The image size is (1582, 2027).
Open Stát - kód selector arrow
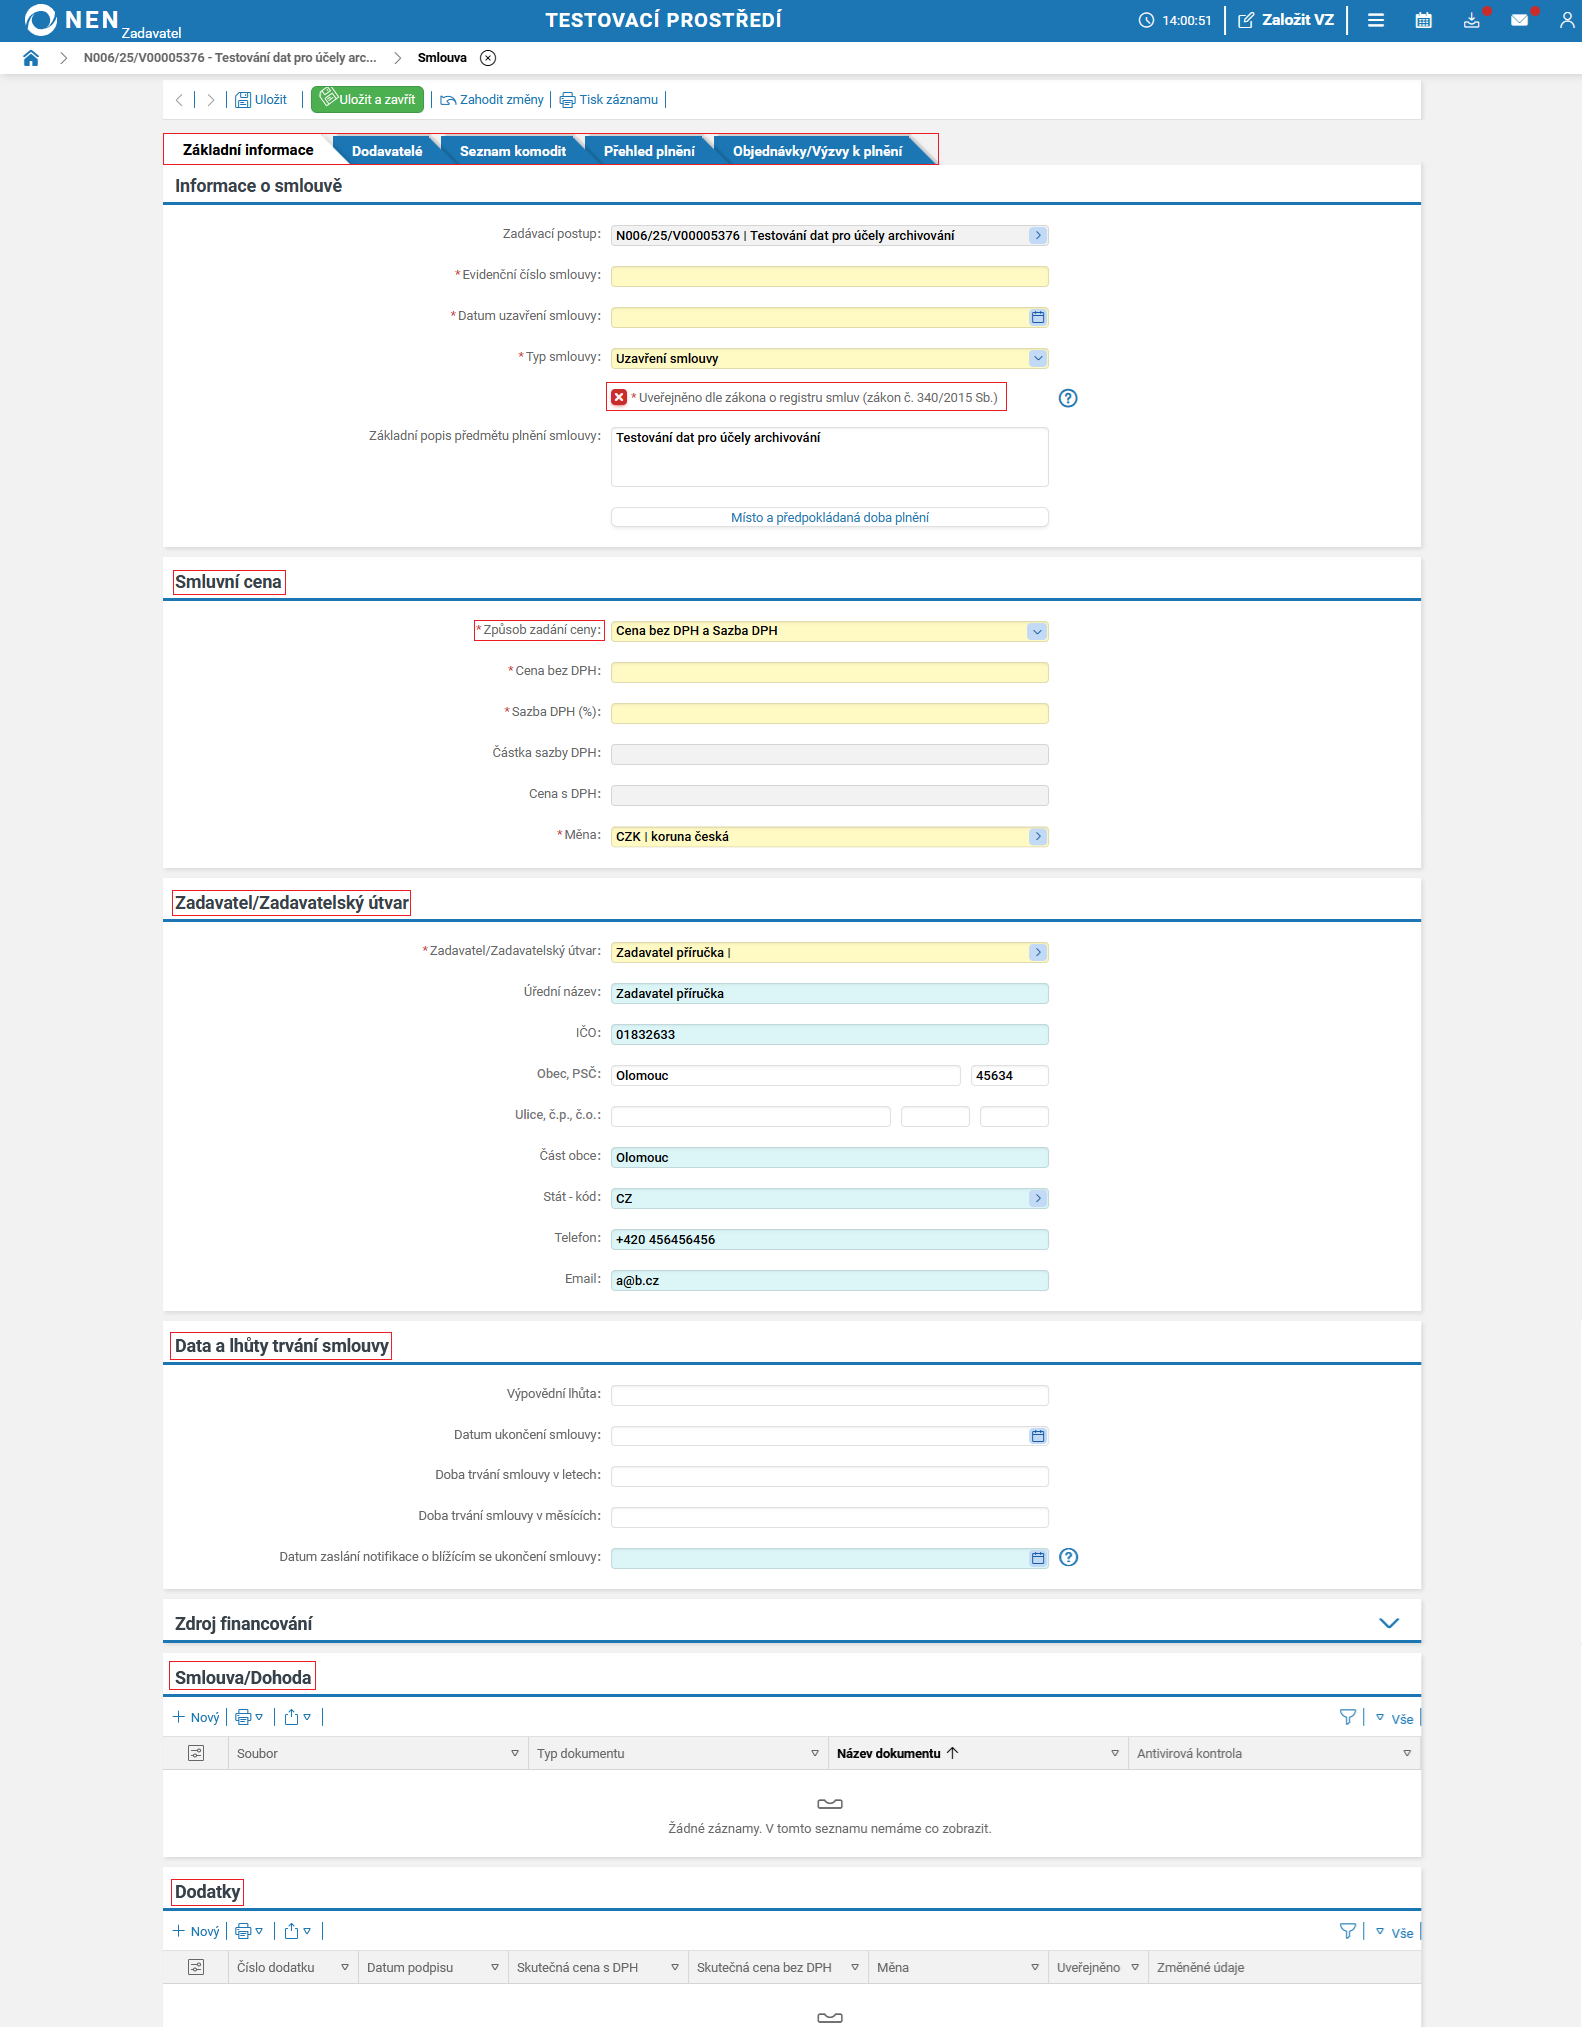(1038, 1198)
